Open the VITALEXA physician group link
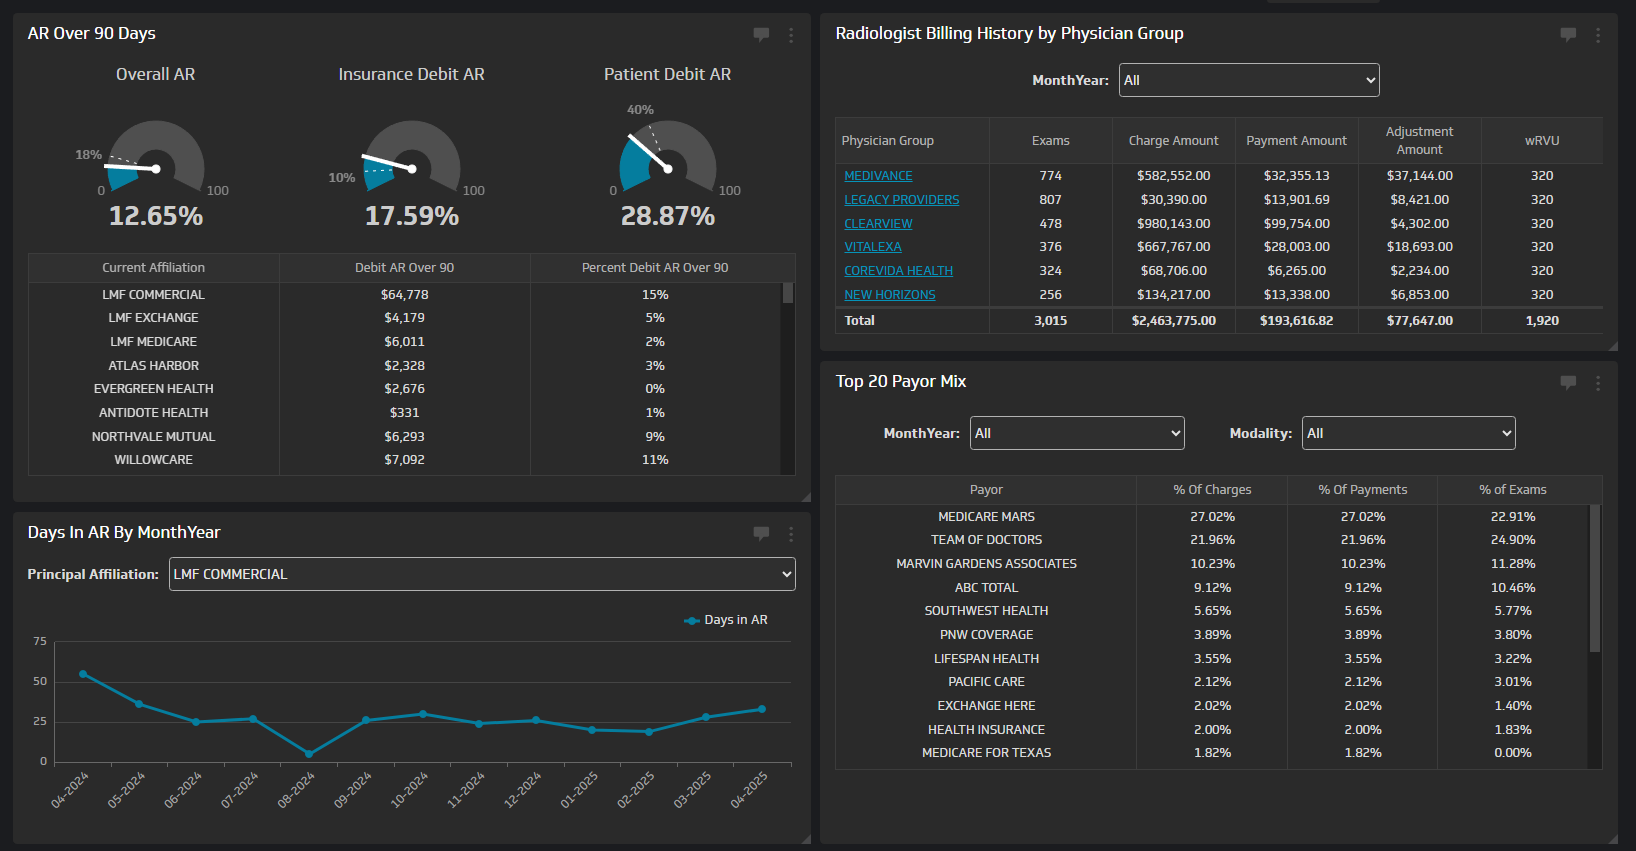 873,247
